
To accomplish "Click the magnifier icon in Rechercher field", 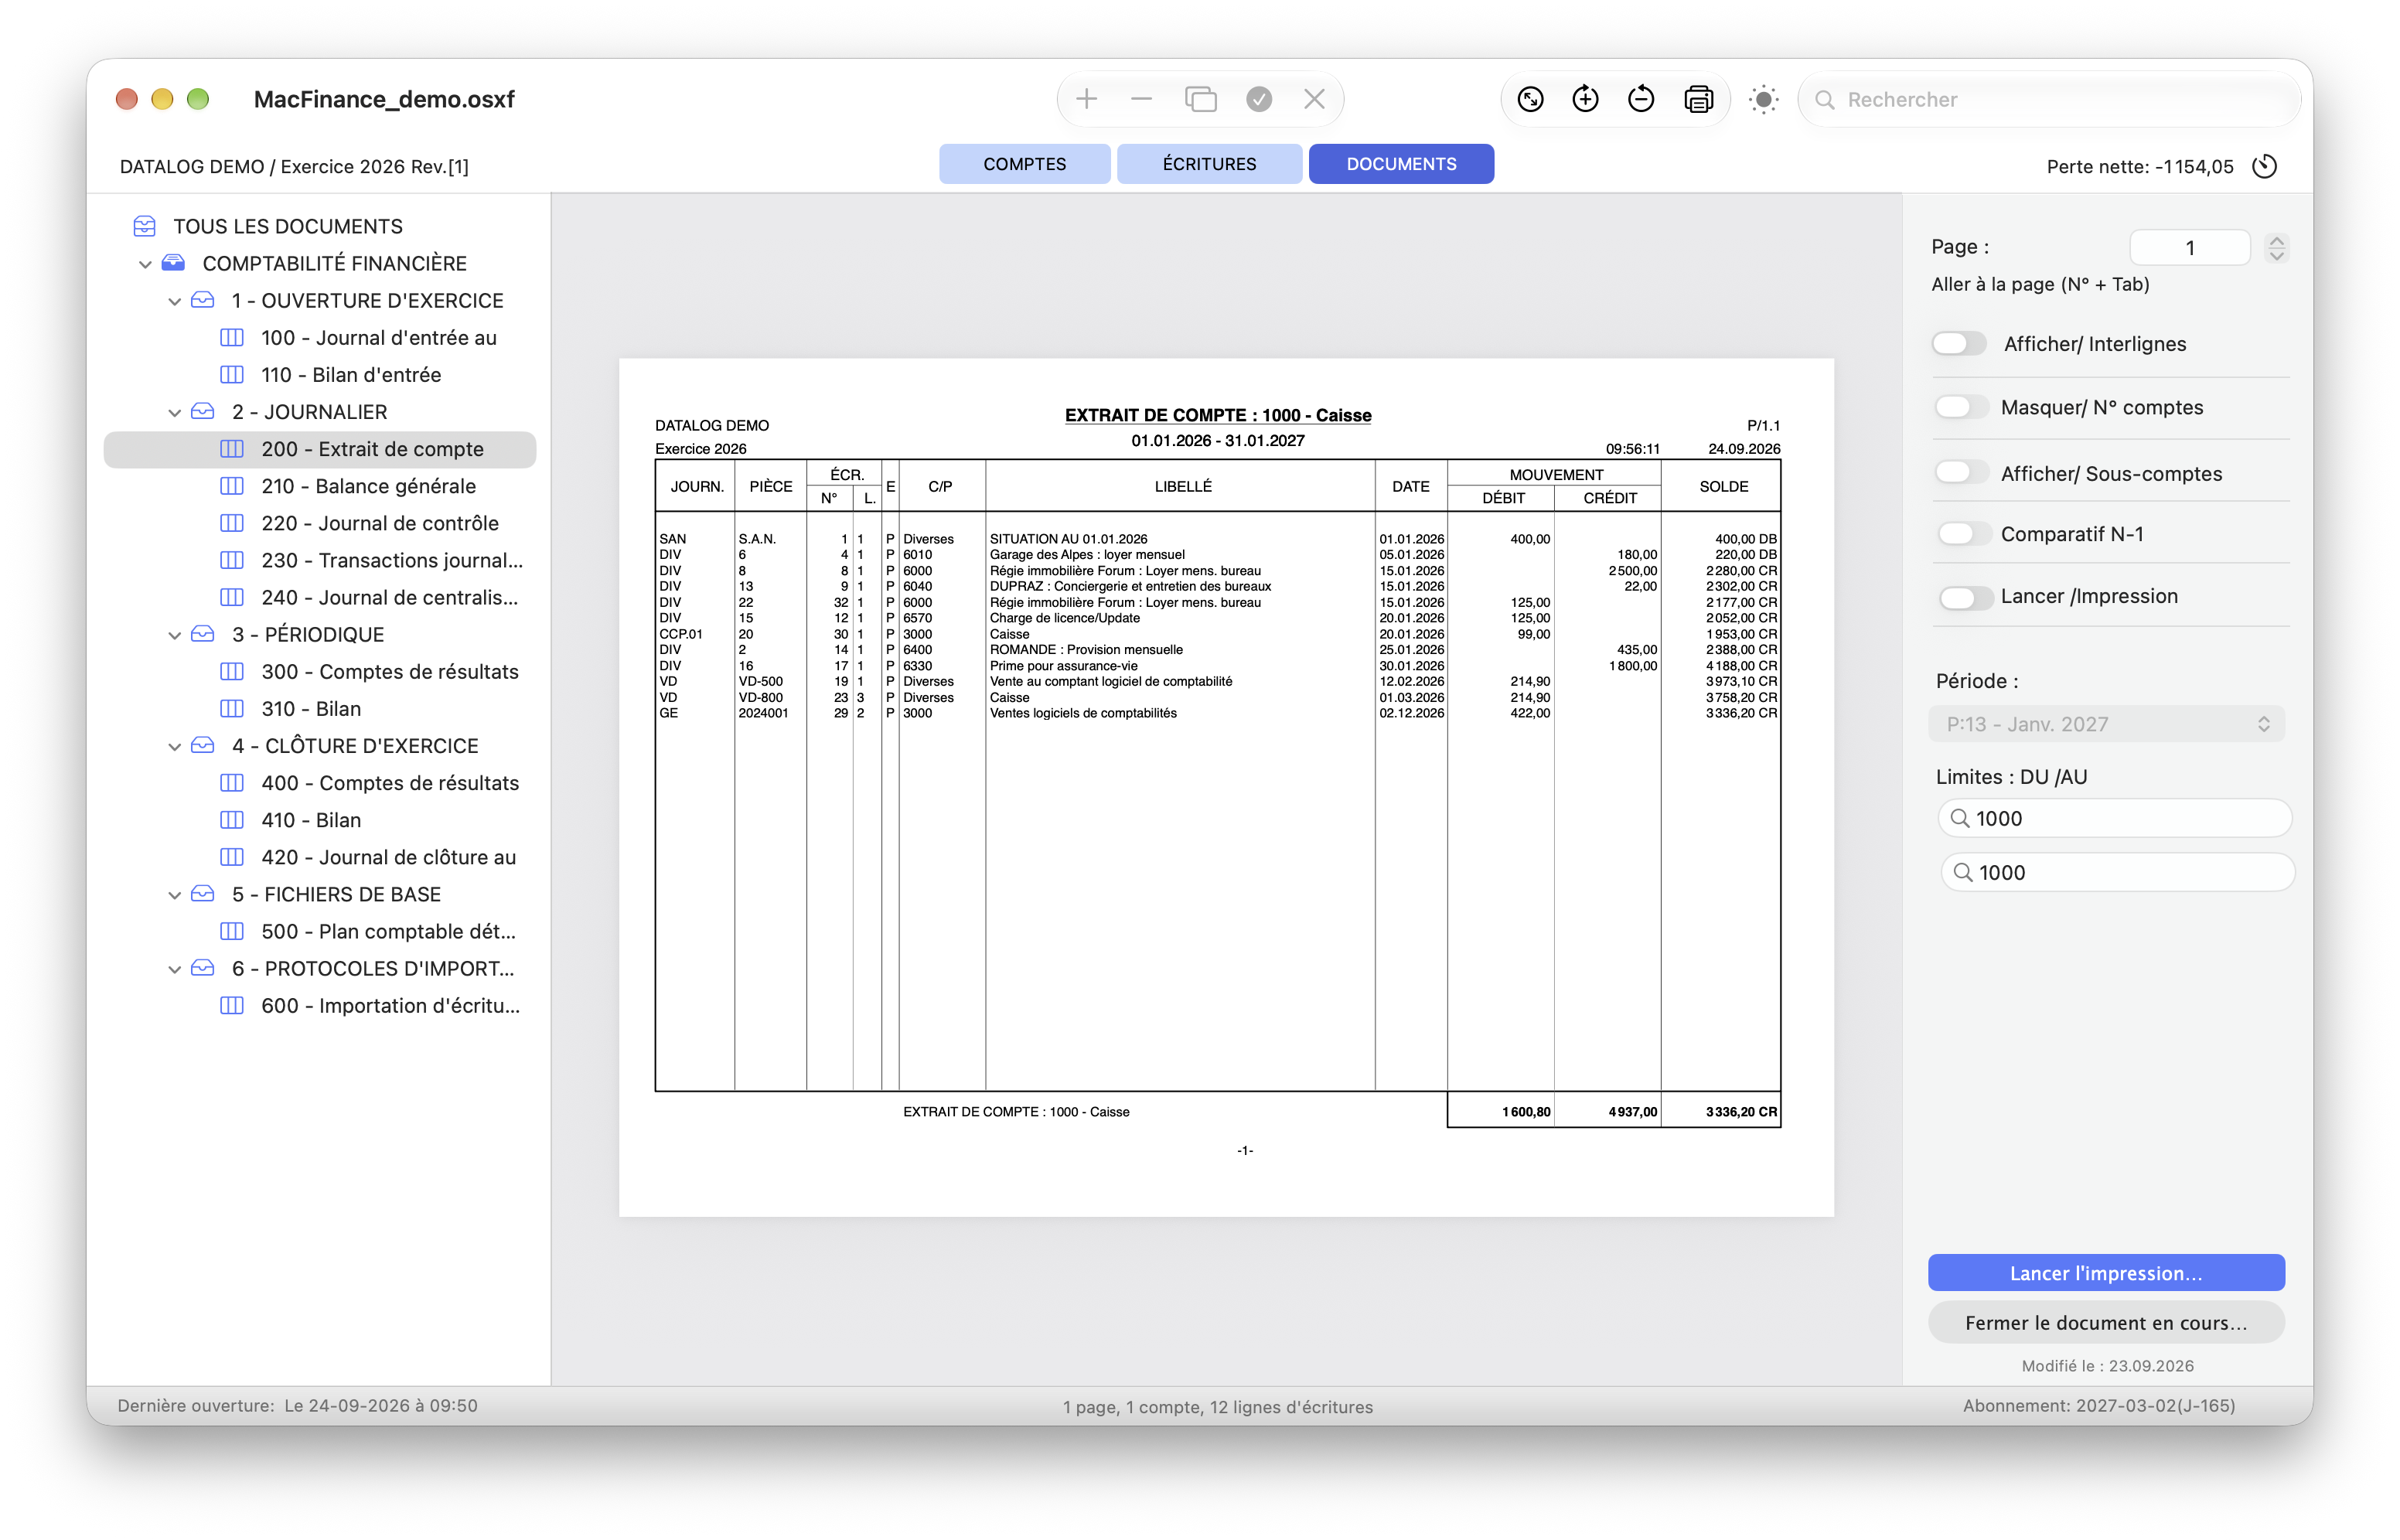I will [1824, 100].
